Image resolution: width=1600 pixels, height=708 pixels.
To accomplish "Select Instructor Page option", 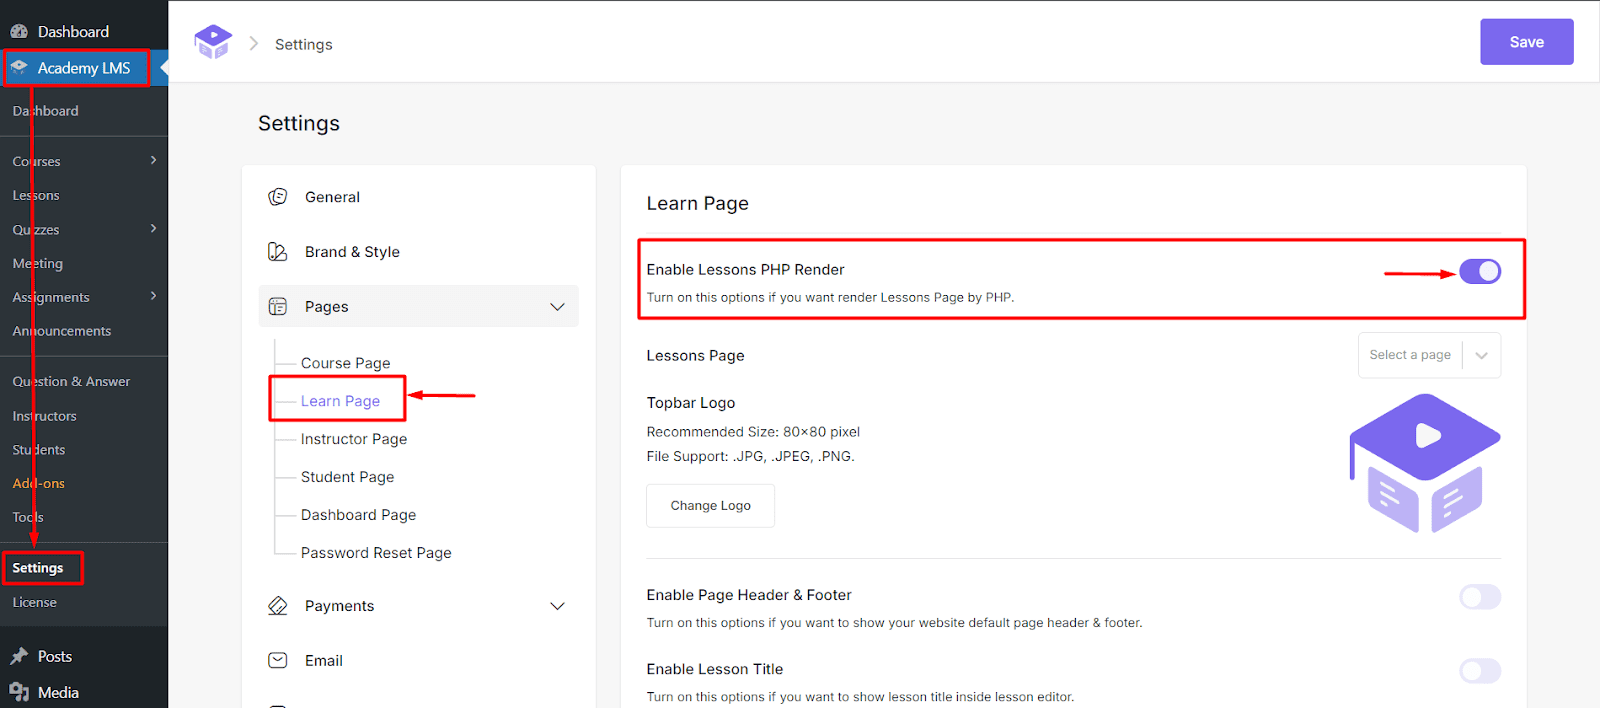I will click(x=354, y=439).
